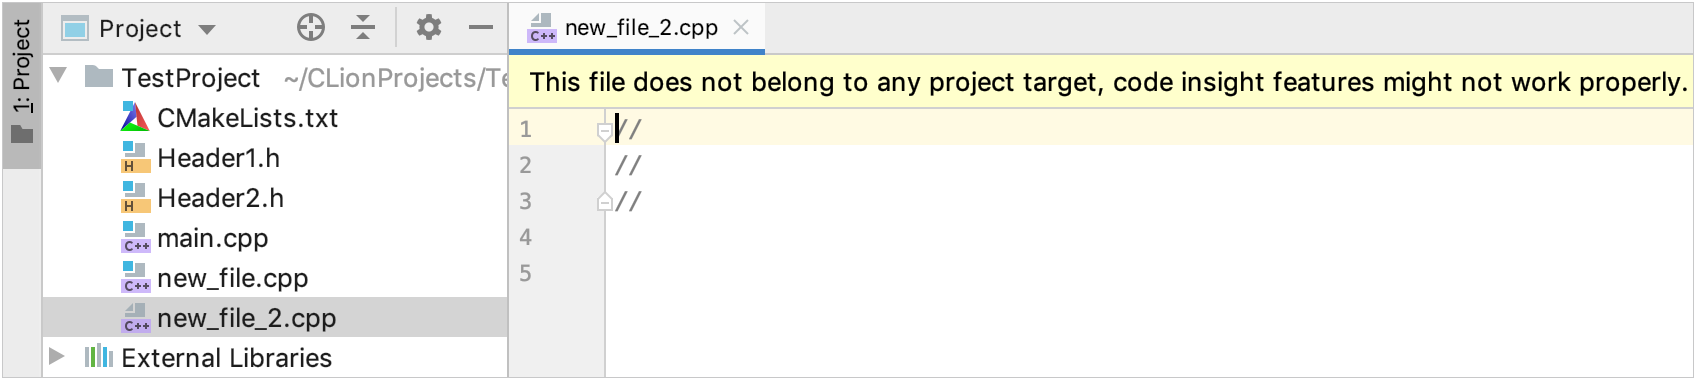Screen dimensions: 1696x382
Task: Collapse the TestProject tree node
Action: pos(59,76)
